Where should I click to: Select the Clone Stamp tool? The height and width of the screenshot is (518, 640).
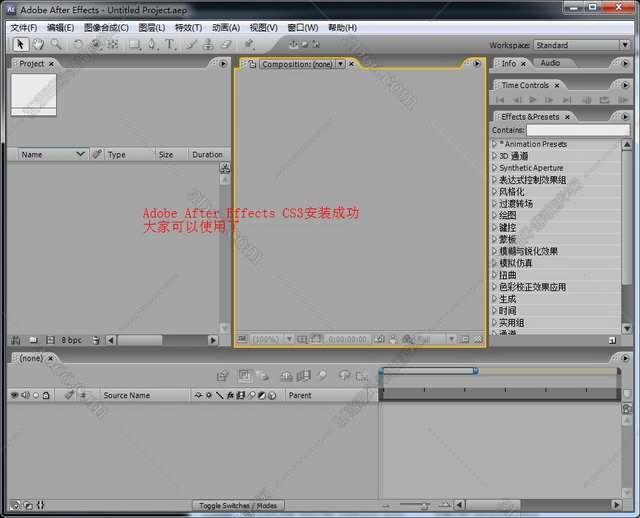coord(208,44)
